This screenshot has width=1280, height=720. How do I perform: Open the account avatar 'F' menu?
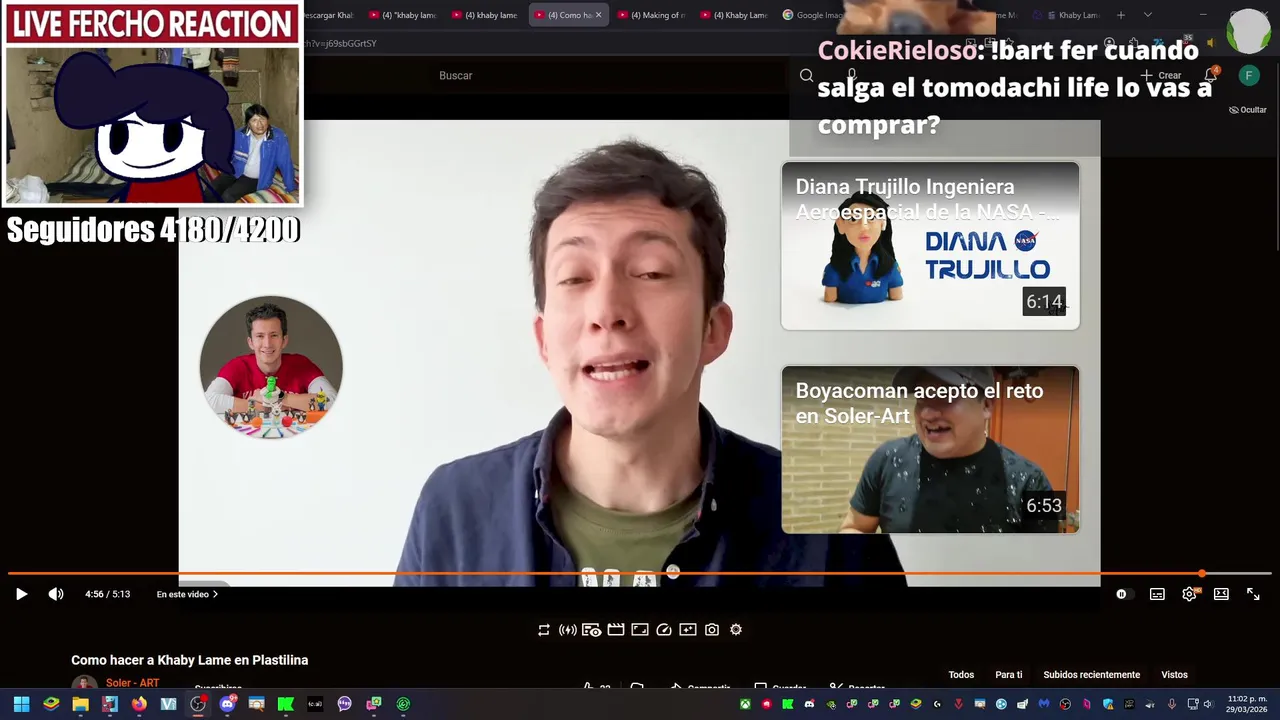(1249, 76)
